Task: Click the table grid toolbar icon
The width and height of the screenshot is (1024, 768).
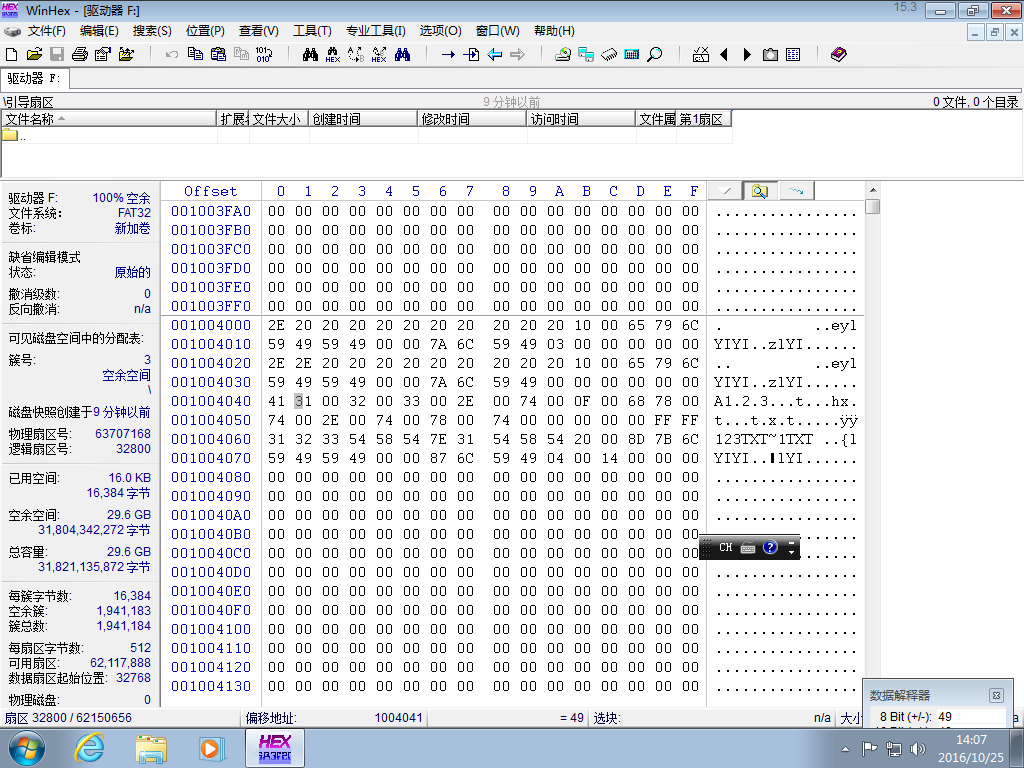Action: click(x=793, y=54)
